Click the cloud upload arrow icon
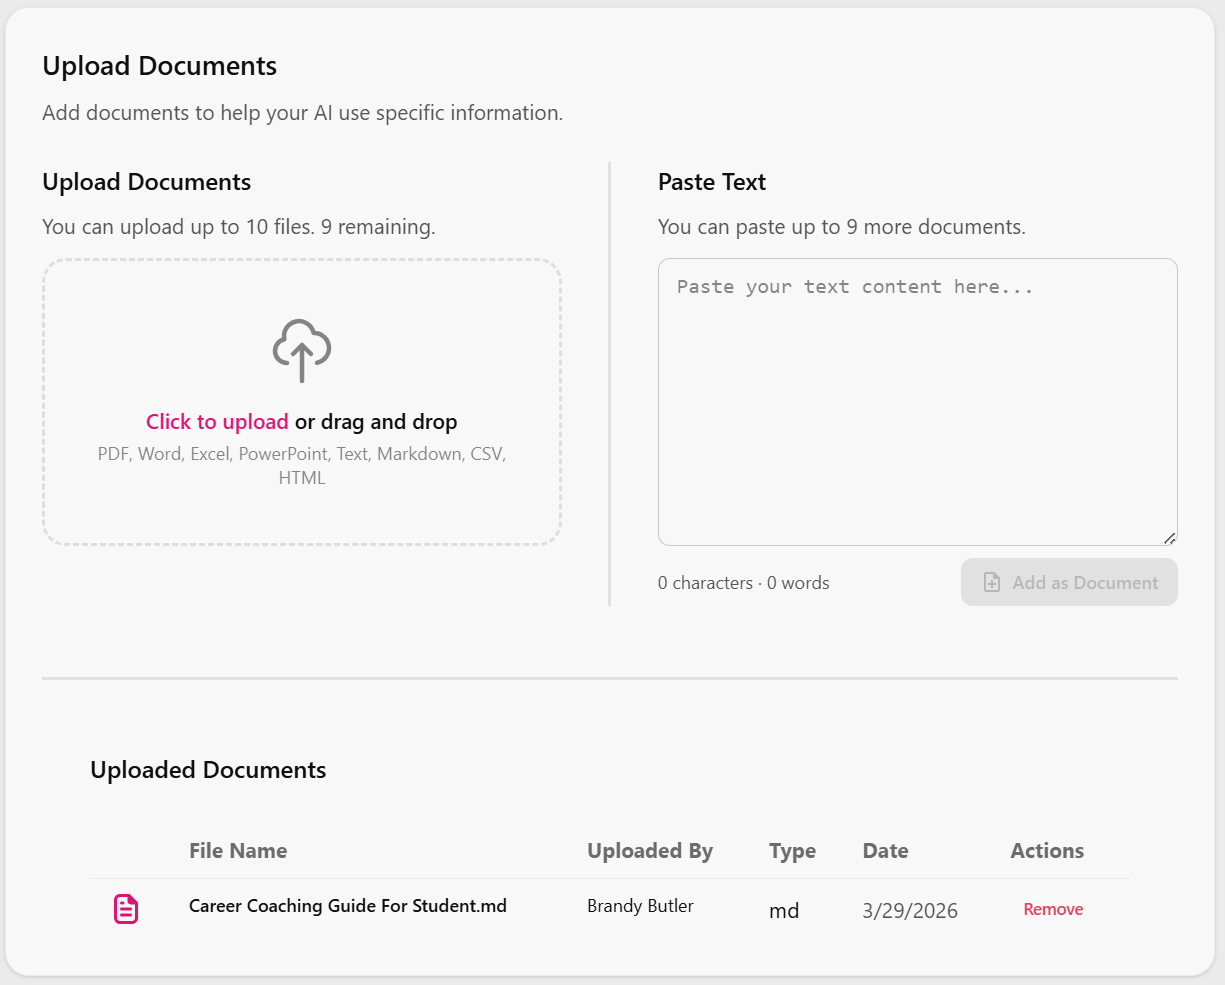This screenshot has width=1225, height=985. click(302, 350)
